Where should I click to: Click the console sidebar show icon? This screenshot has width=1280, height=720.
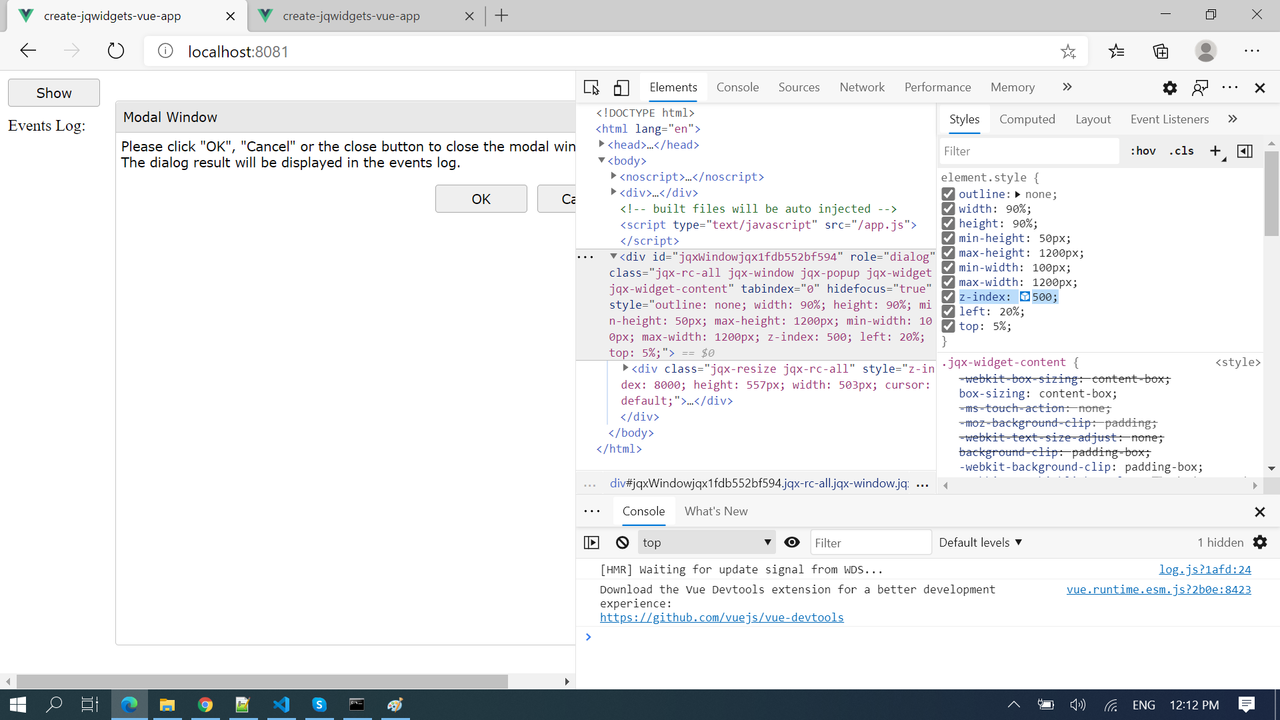[592, 542]
